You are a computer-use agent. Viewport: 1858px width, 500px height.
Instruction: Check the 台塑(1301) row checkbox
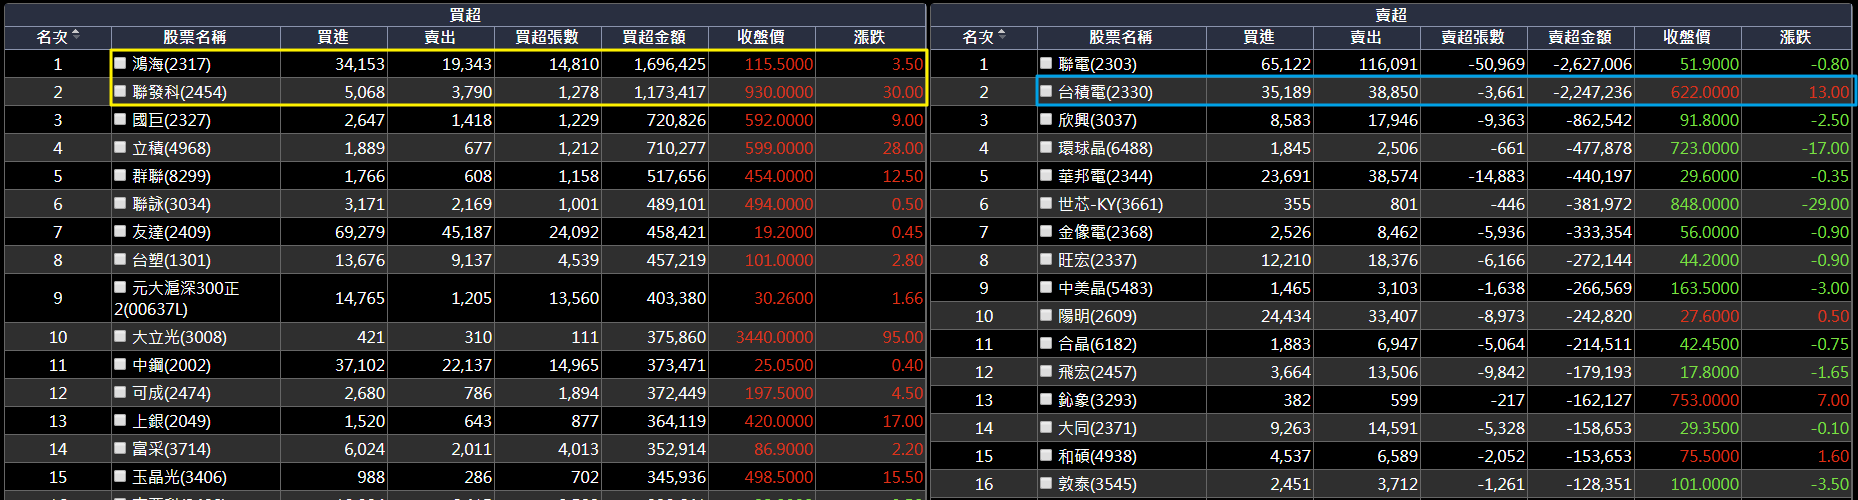[x=120, y=259]
